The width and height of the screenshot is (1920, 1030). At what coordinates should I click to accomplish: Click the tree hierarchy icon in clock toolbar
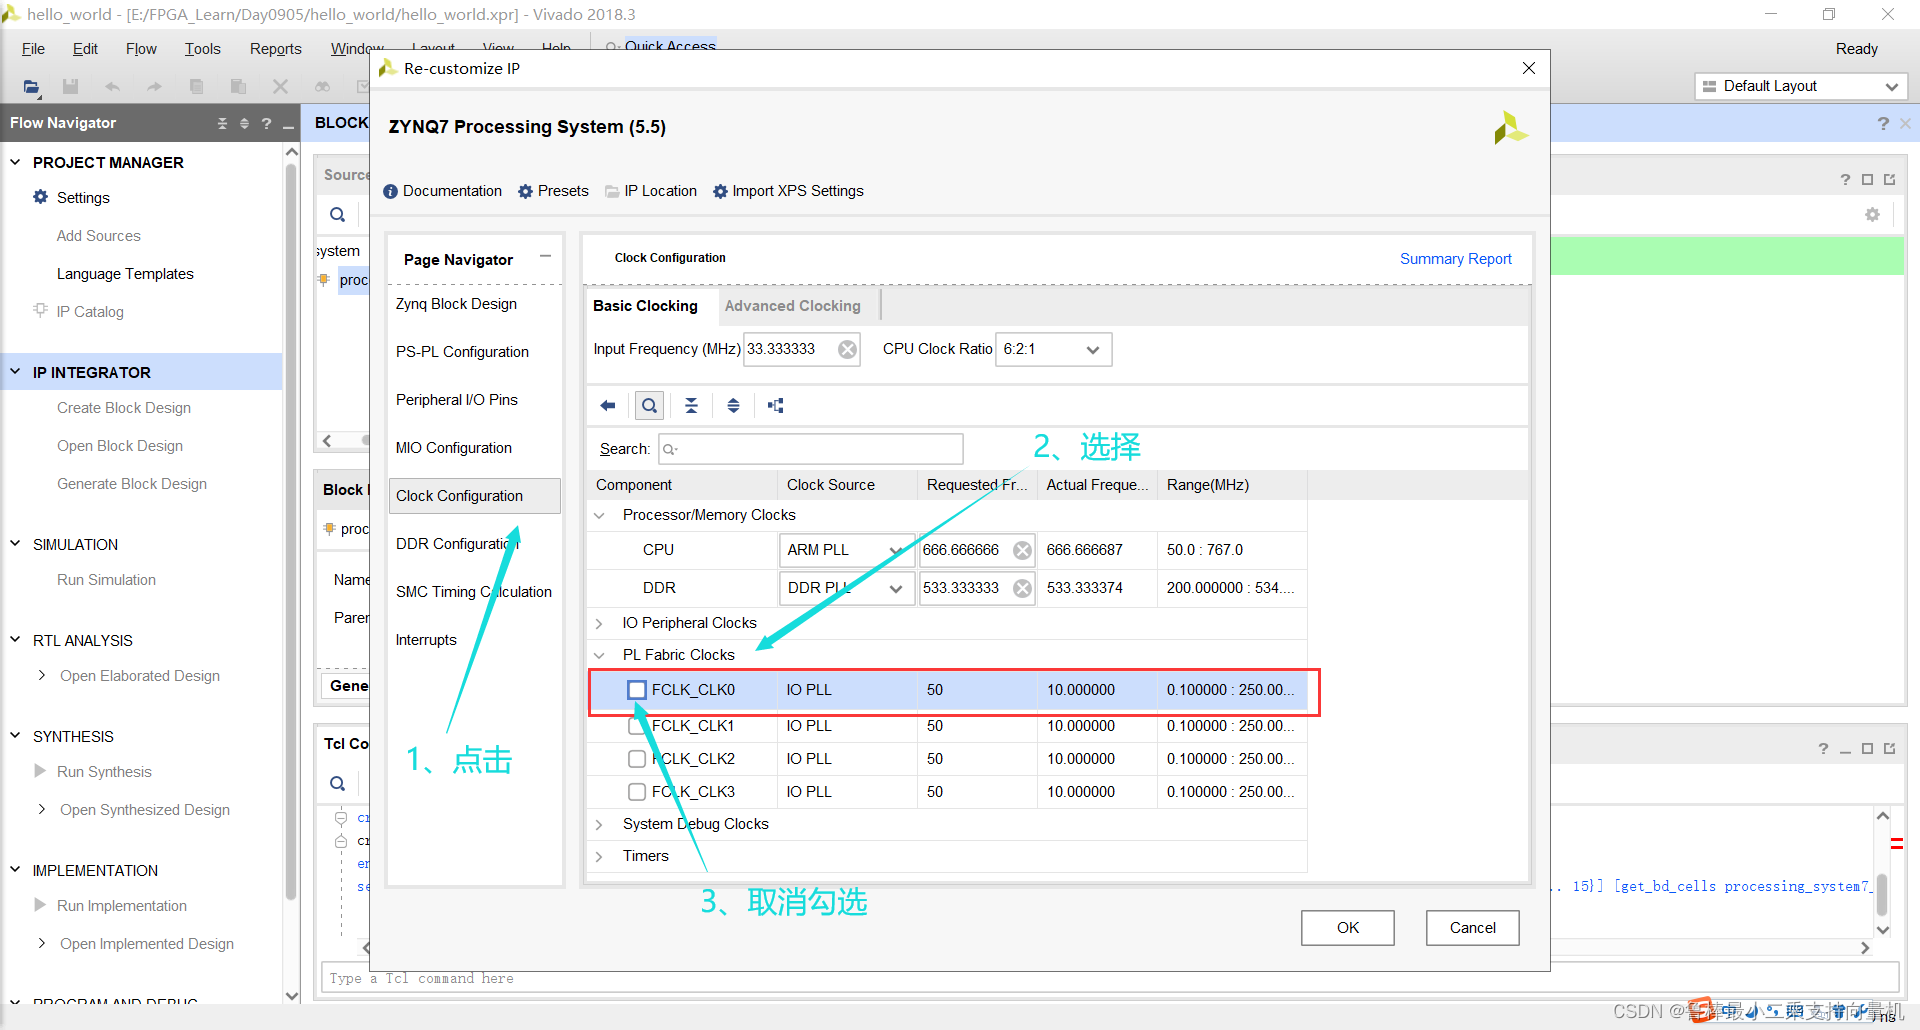tap(775, 405)
